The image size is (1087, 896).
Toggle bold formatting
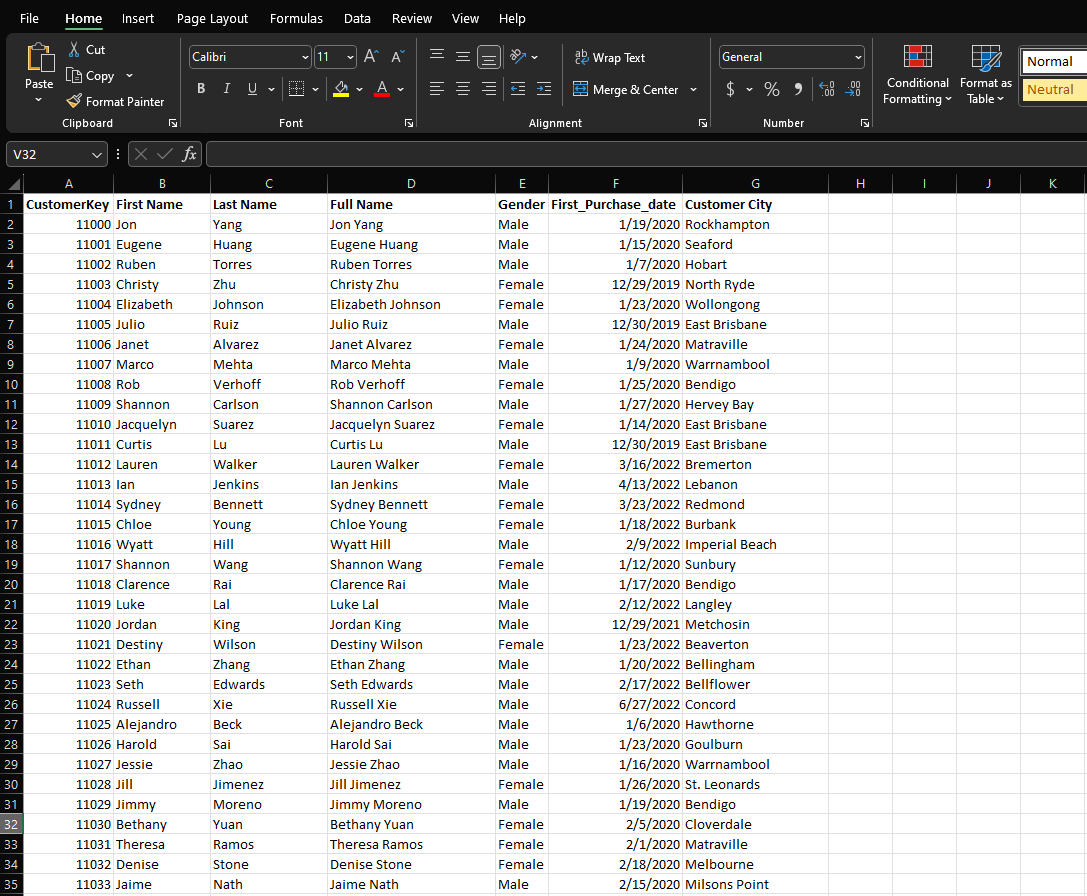[x=200, y=88]
